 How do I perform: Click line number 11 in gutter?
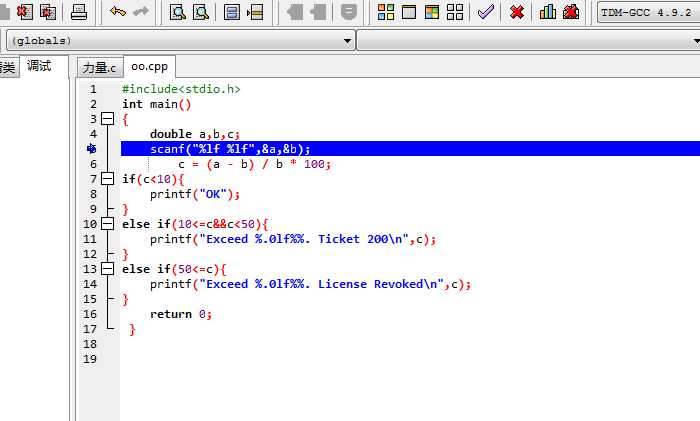coord(90,239)
